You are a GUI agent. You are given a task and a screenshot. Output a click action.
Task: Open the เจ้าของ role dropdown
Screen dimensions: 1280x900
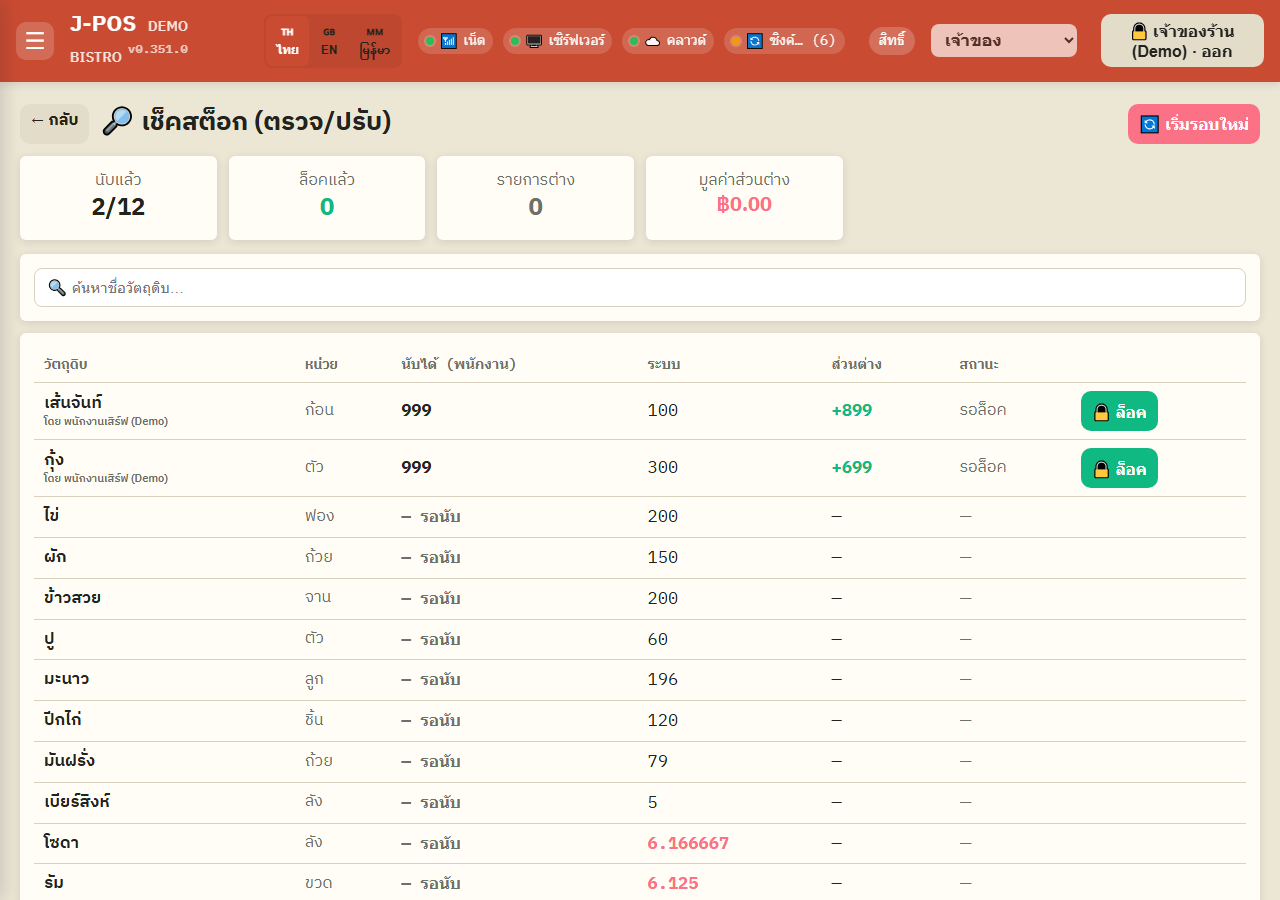pyautogui.click(x=1004, y=41)
